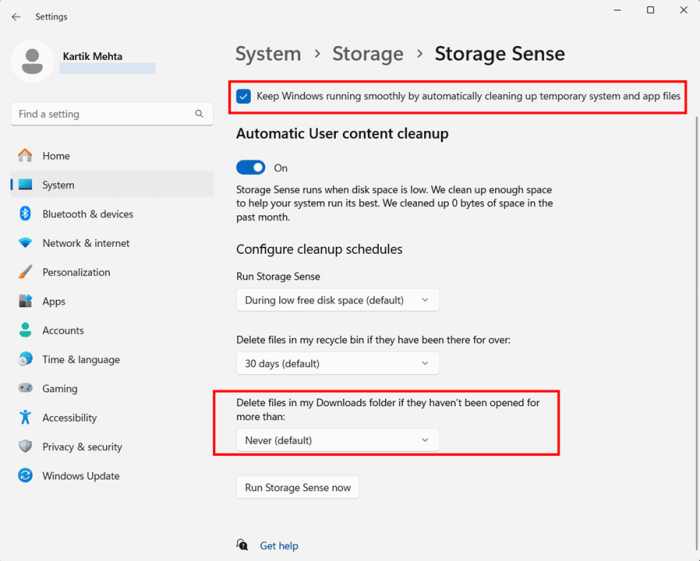
Task: Open the Downloads folder Never dropdown
Action: click(x=338, y=440)
